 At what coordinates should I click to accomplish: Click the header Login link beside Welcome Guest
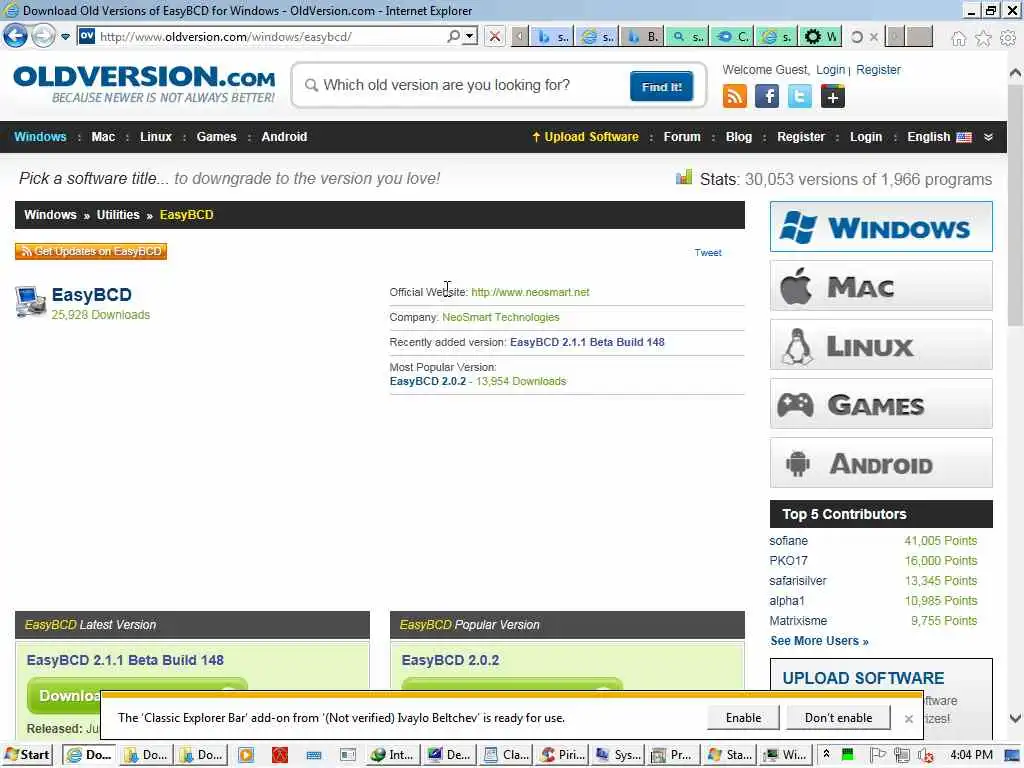(x=830, y=70)
